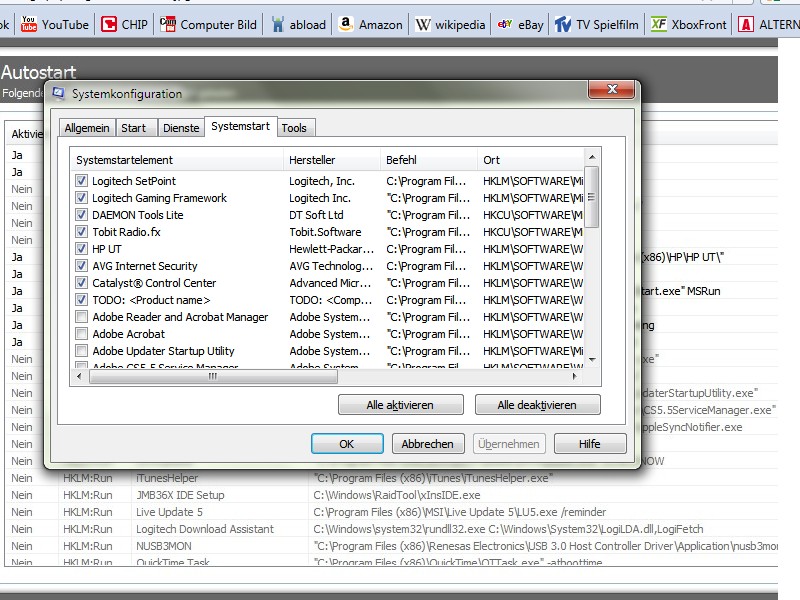Select the 'Hewlett-Packar…' manufacturer cell
The height and width of the screenshot is (600, 800).
tap(332, 248)
